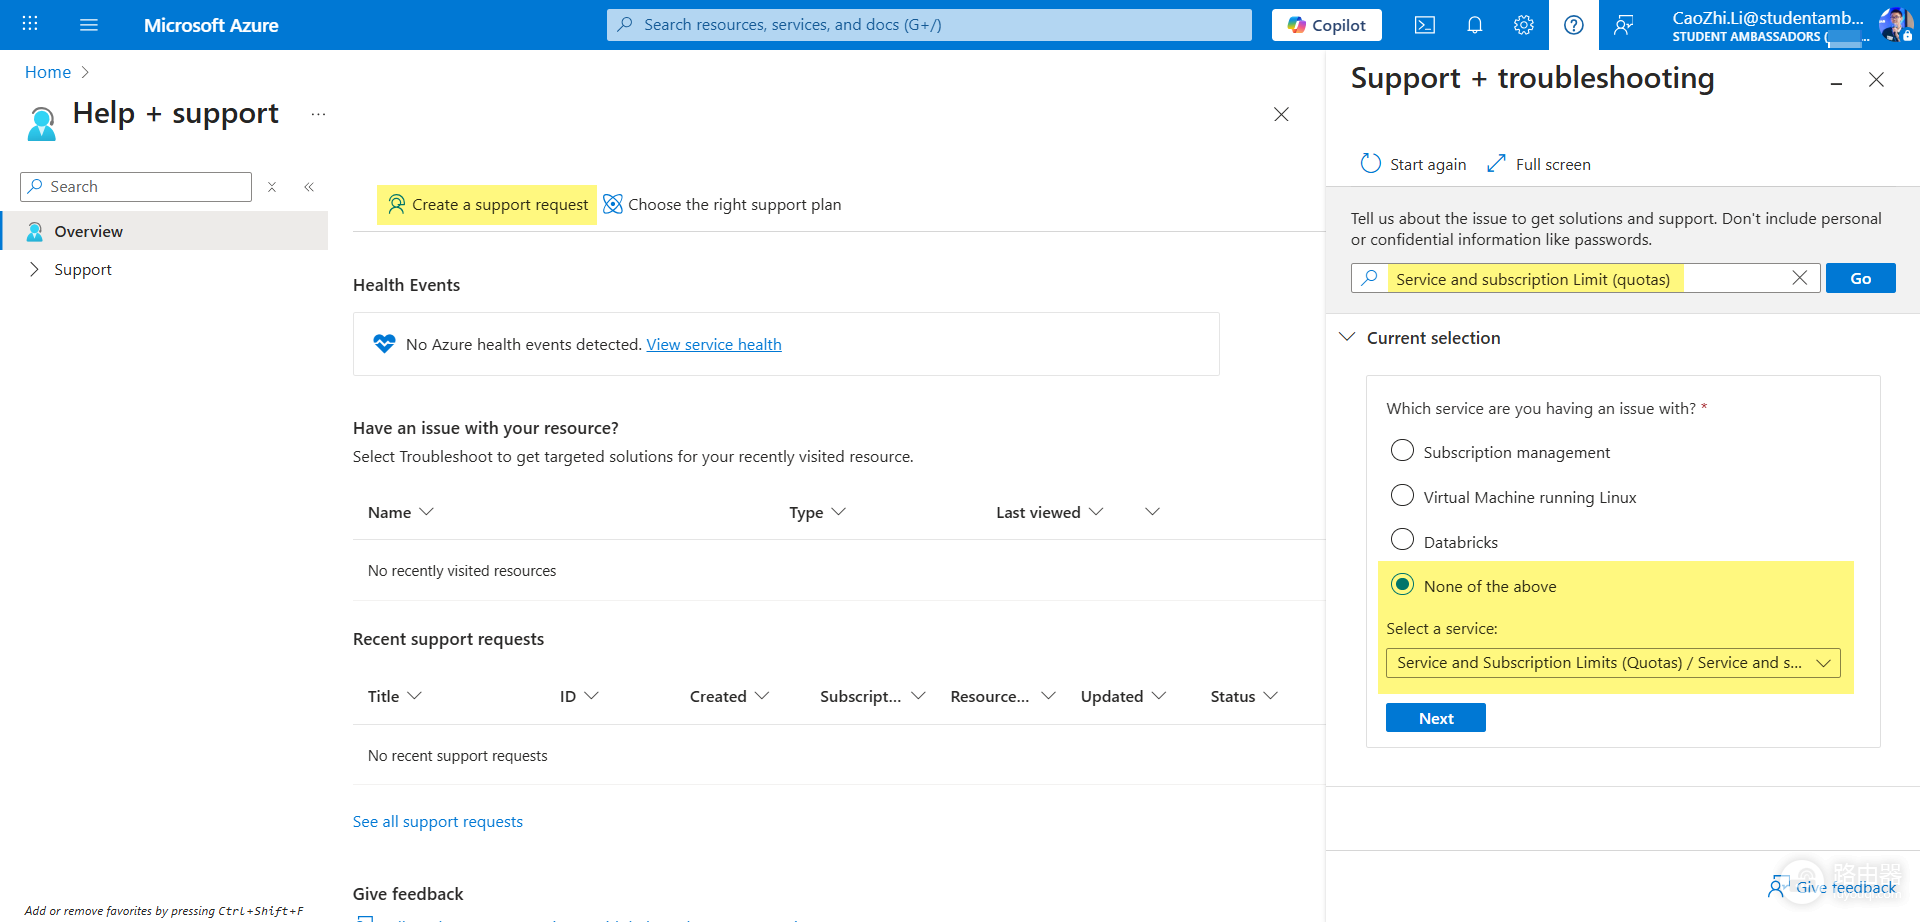Click the issue description search field

tap(1586, 278)
